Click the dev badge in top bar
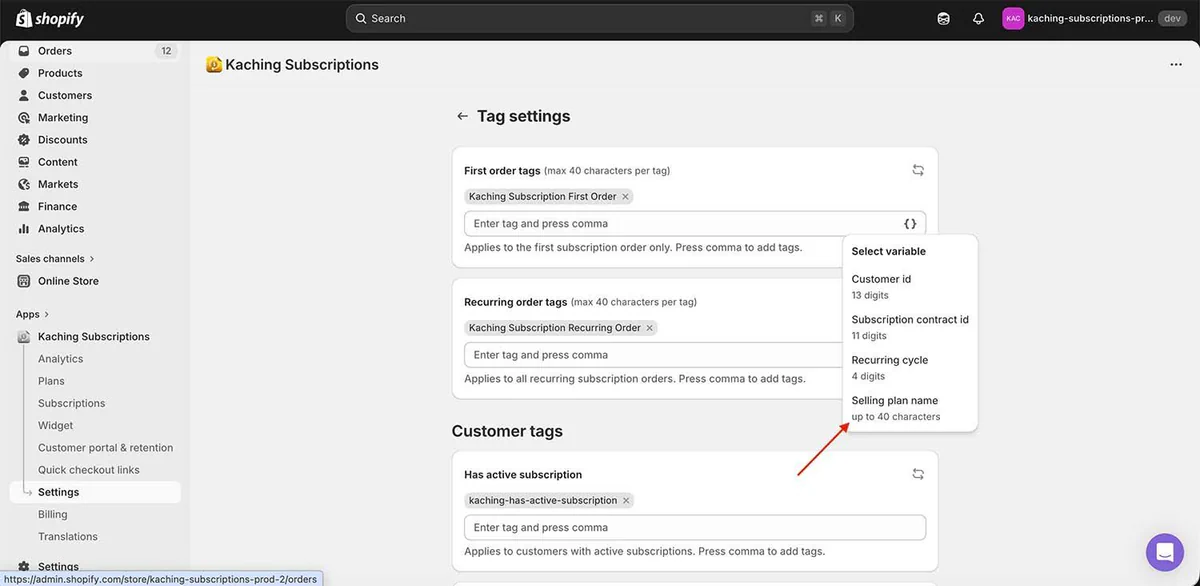The width and height of the screenshot is (1200, 586). 1173,18
